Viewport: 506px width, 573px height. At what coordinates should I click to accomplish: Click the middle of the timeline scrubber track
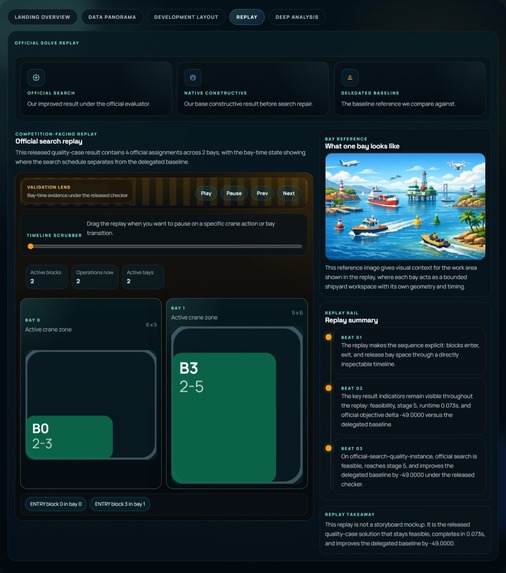tap(165, 246)
